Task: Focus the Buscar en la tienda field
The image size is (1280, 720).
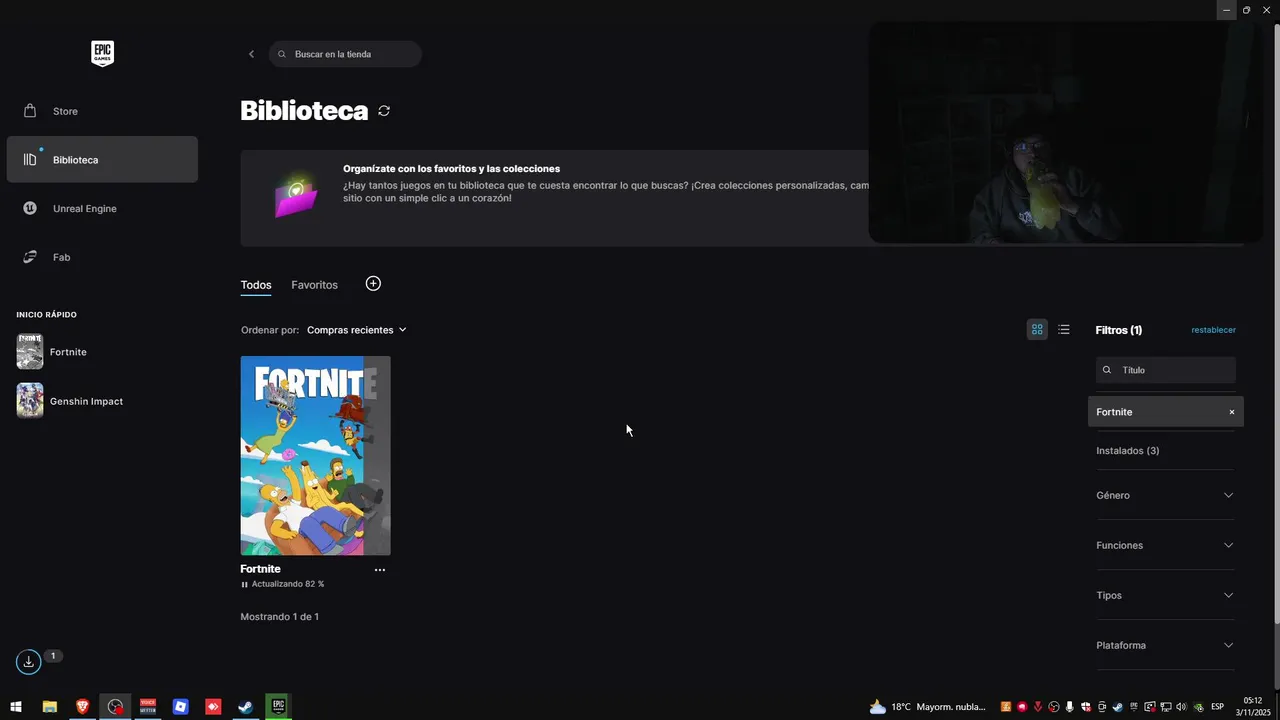Action: coord(345,54)
